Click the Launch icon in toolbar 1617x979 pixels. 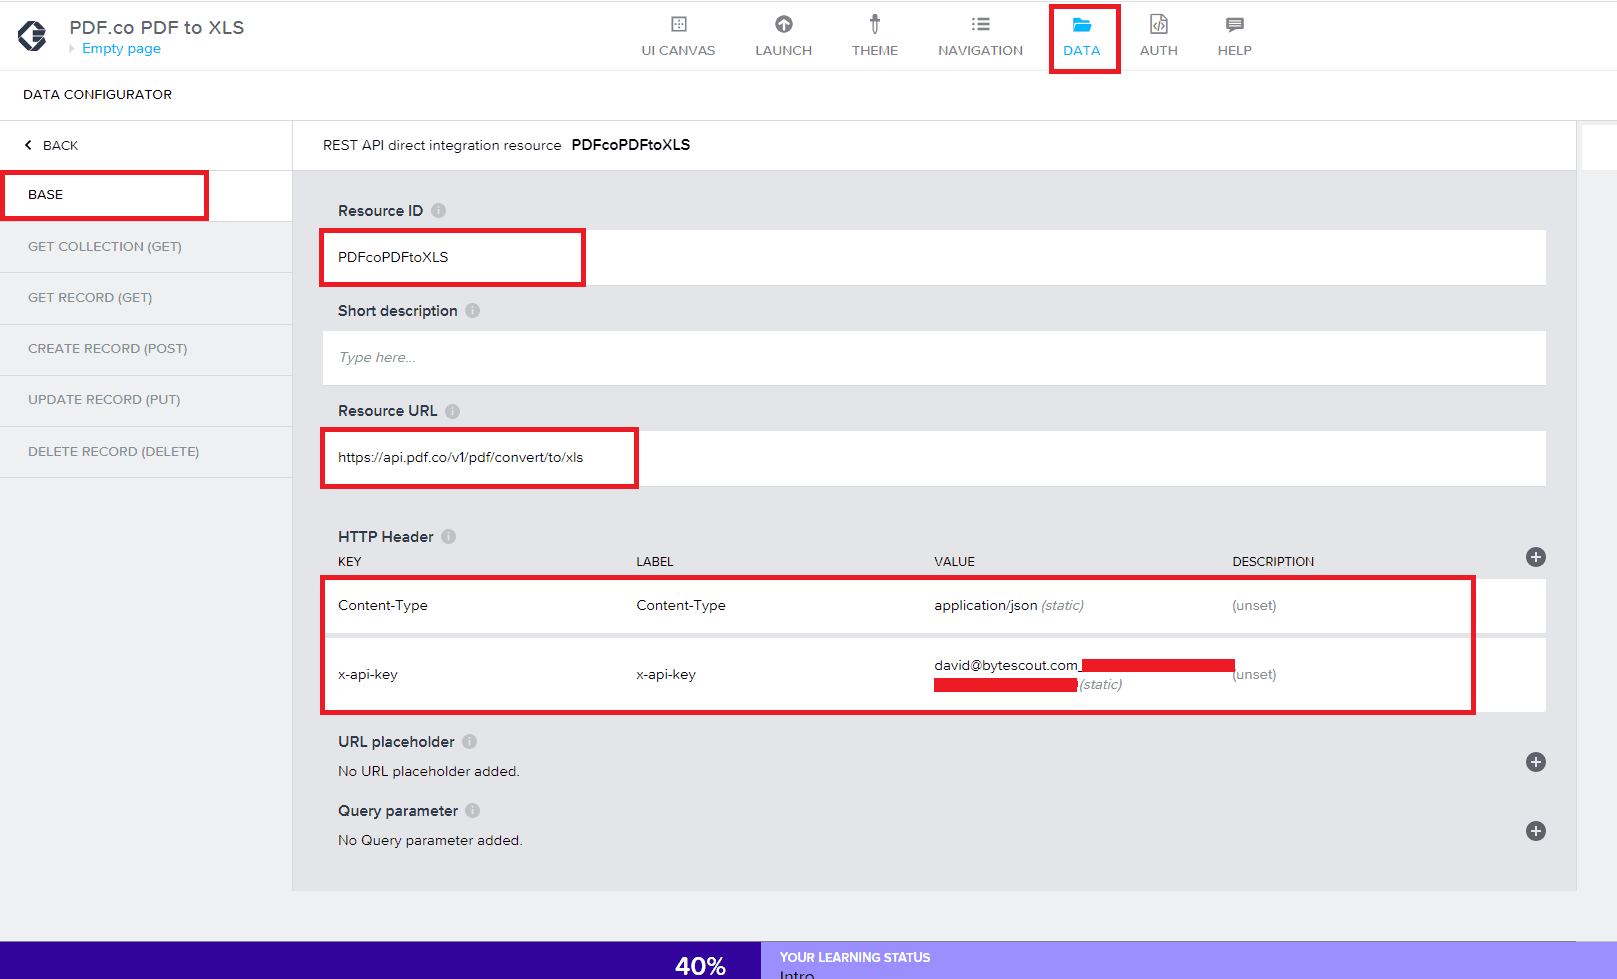click(x=783, y=36)
